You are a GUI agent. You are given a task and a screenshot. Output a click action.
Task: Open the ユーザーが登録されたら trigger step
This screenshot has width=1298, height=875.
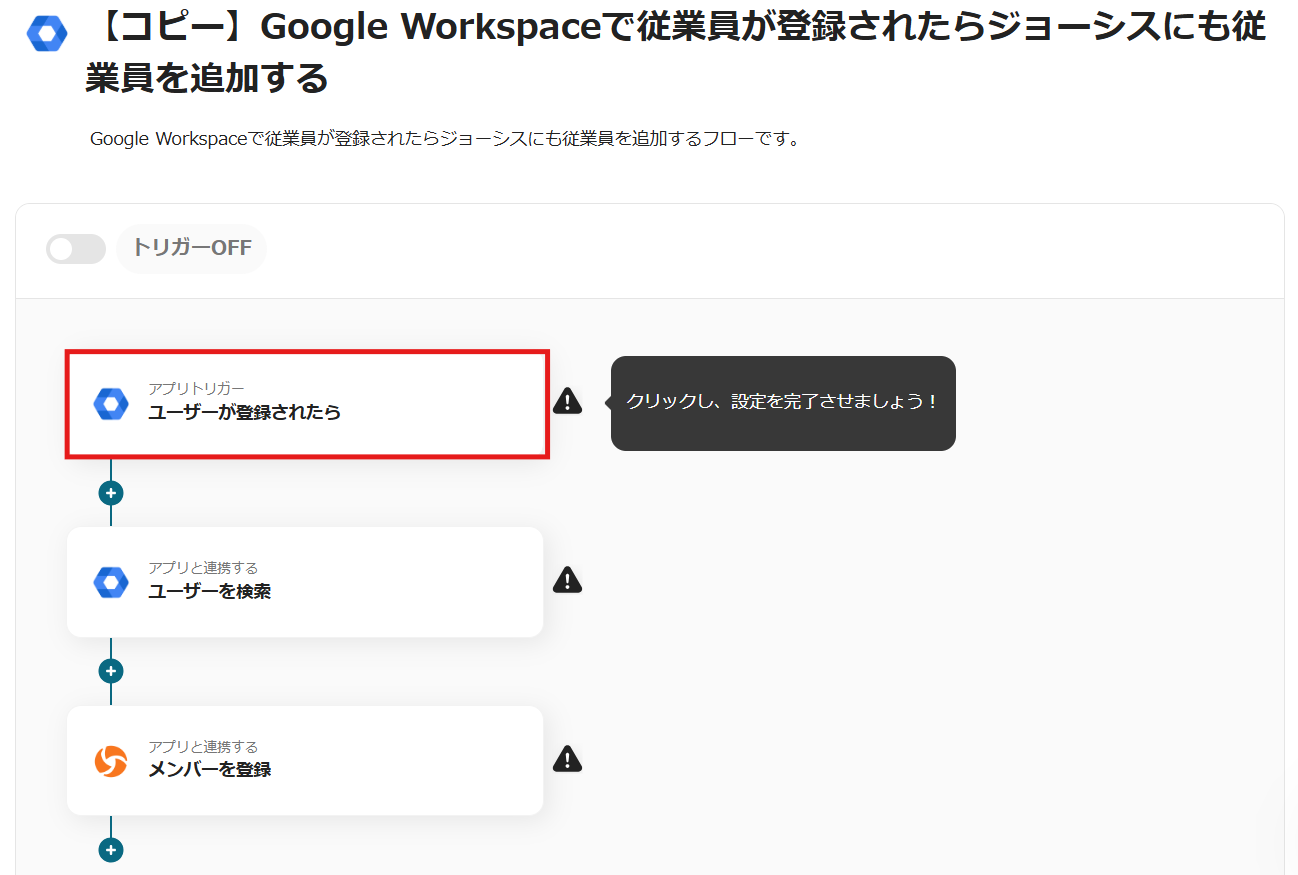tap(307, 404)
